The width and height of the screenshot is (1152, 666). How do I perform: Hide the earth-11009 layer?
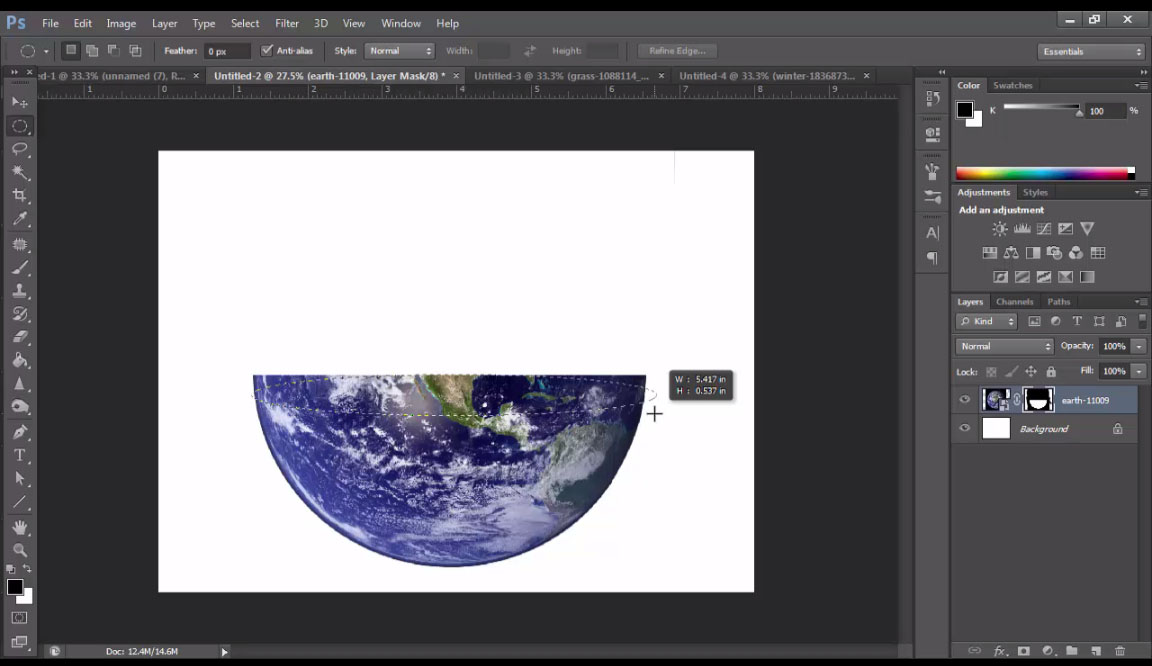[964, 399]
